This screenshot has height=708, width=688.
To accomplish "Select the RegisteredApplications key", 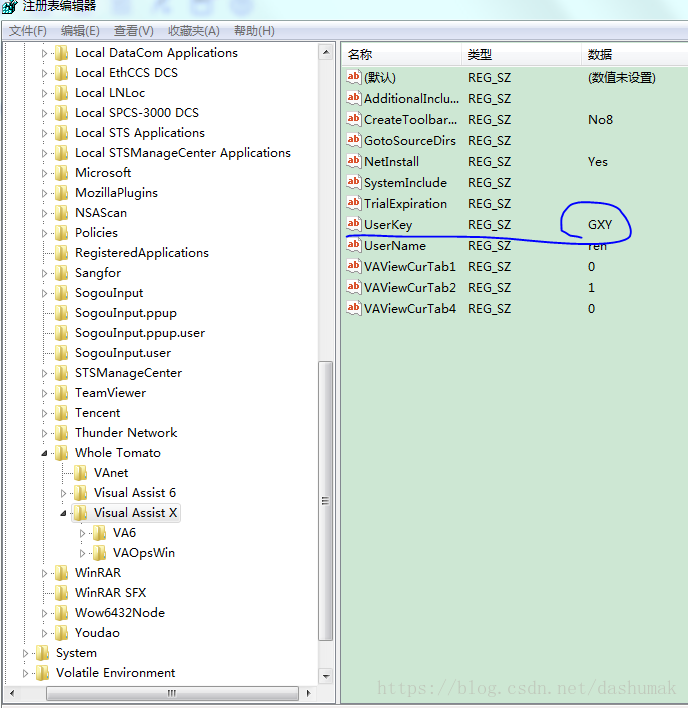I will click(142, 253).
